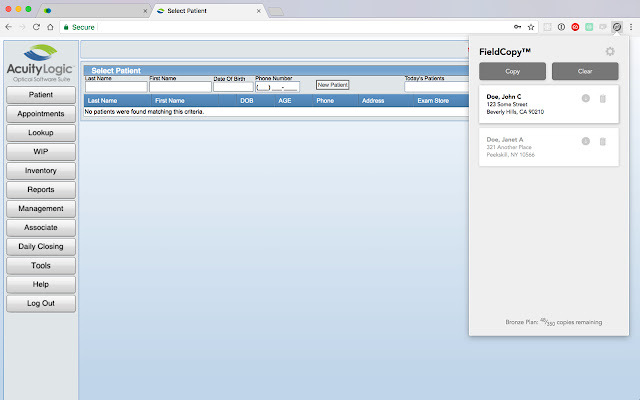Click the Log Out button

(41, 304)
